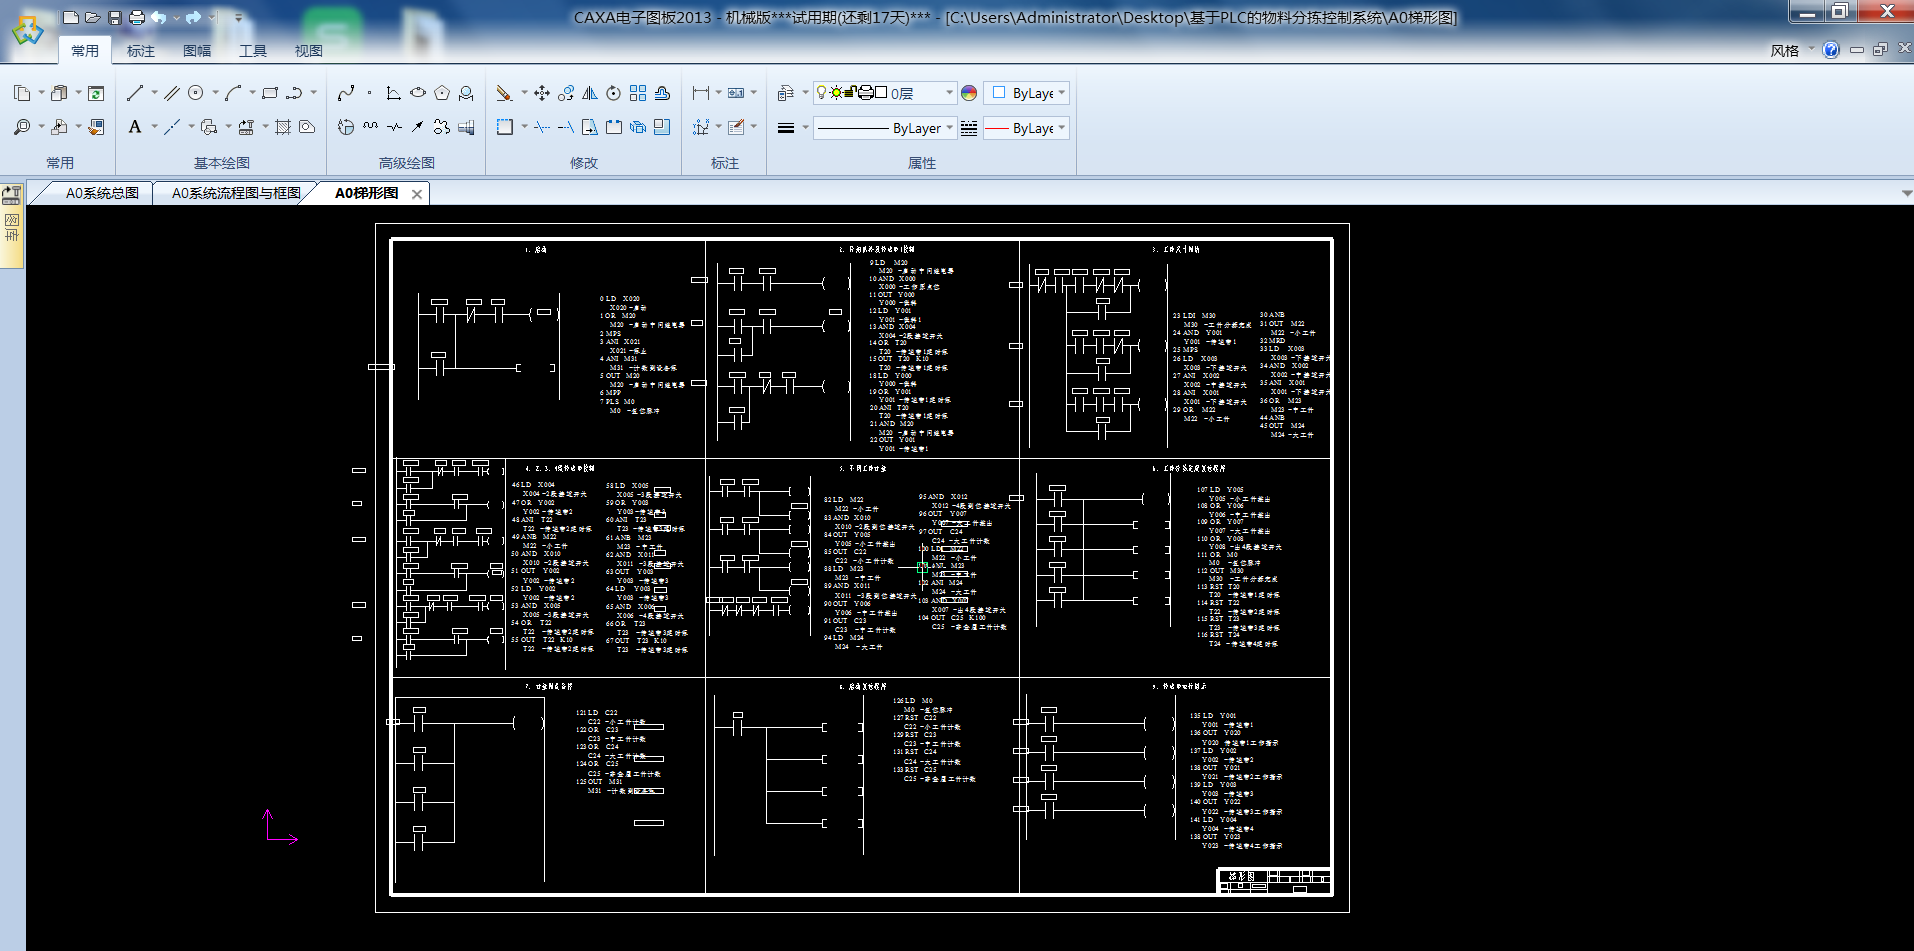
Task: Click the Mirror tool in 修改 group
Action: (x=590, y=93)
